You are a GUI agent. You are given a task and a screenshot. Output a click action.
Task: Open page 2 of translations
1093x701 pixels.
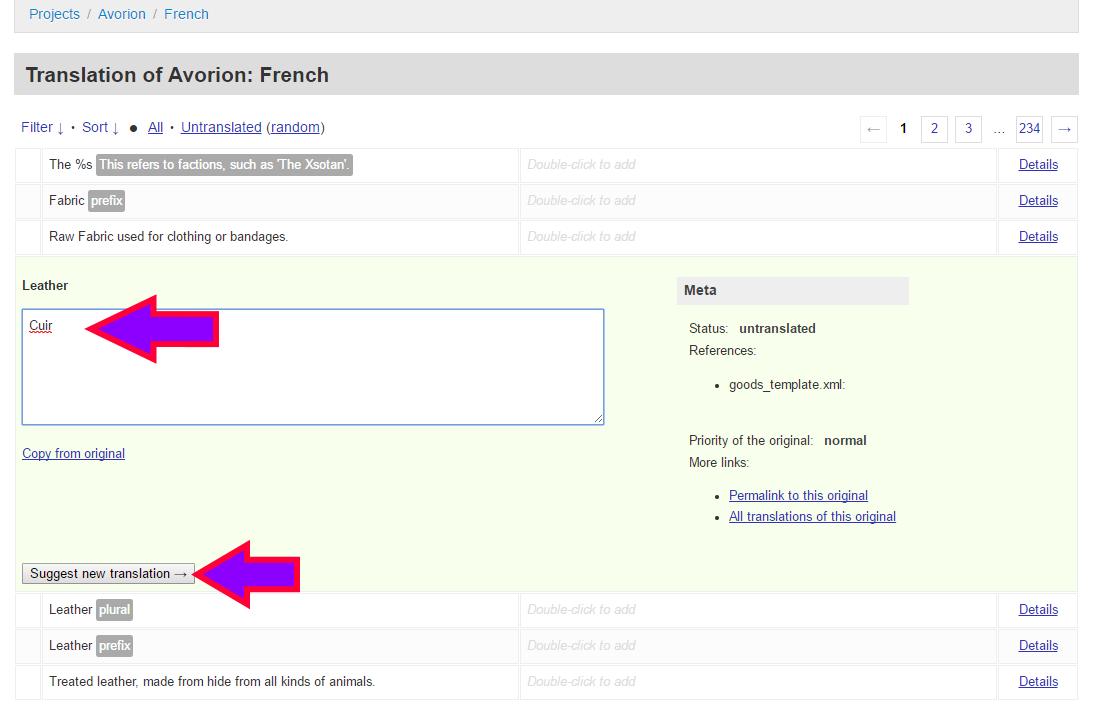(934, 129)
